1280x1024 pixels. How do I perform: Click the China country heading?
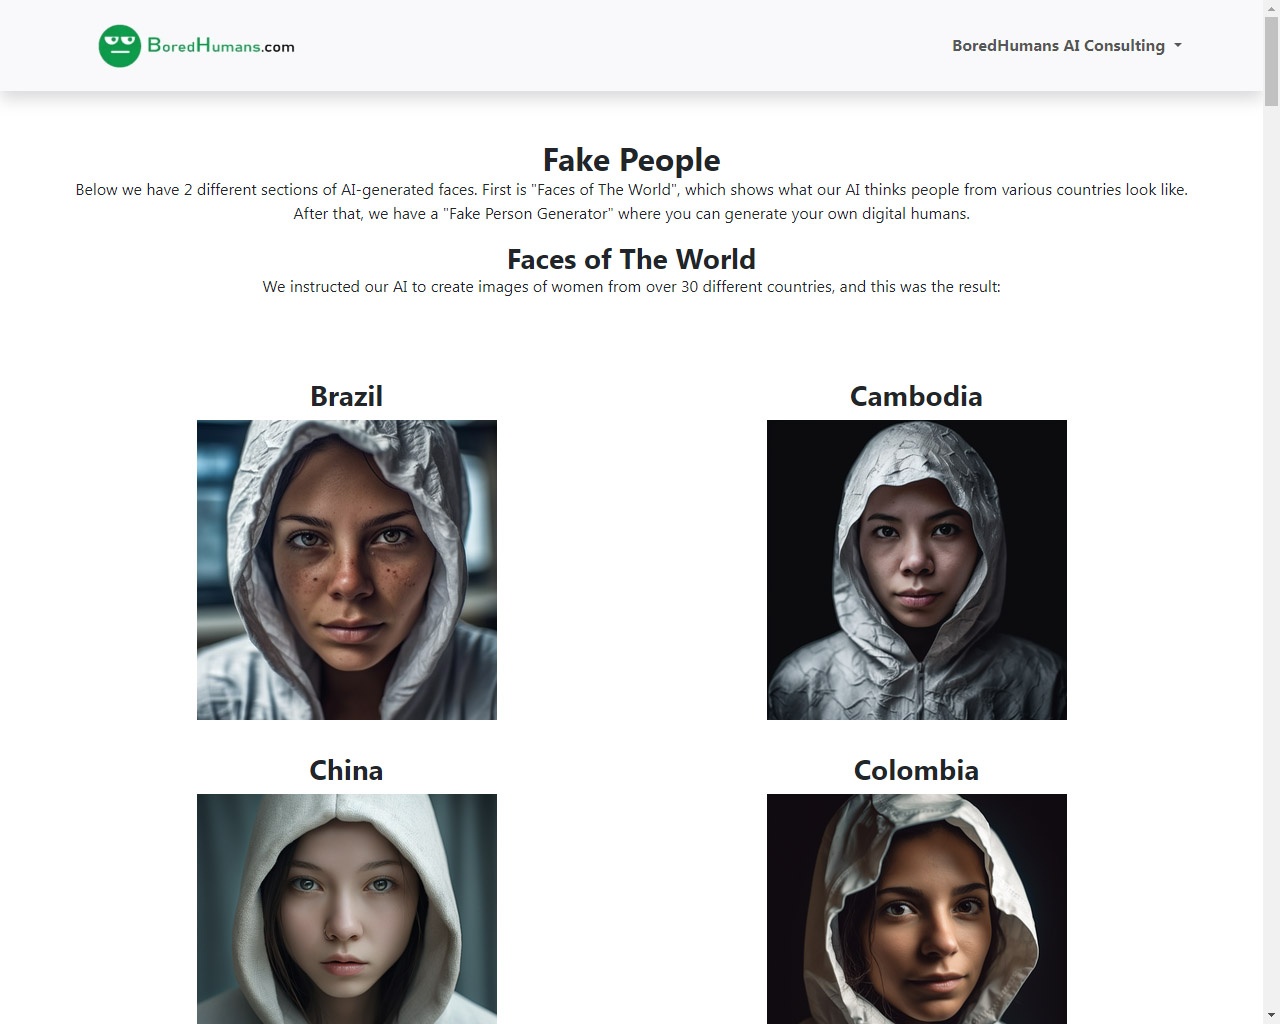click(346, 770)
